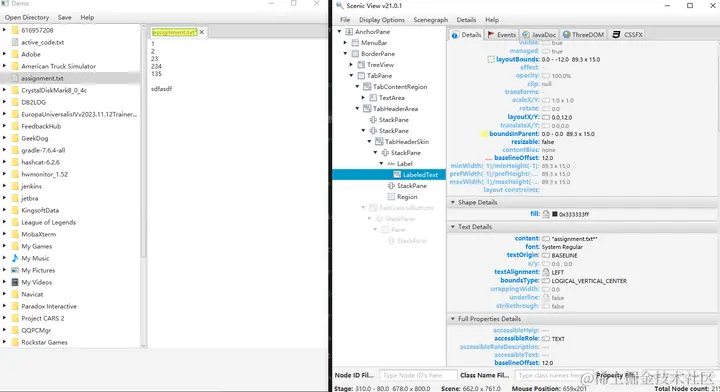Image resolution: width=720 pixels, height=392 pixels.
Task: Collapse the BorderPane node
Action: point(345,54)
